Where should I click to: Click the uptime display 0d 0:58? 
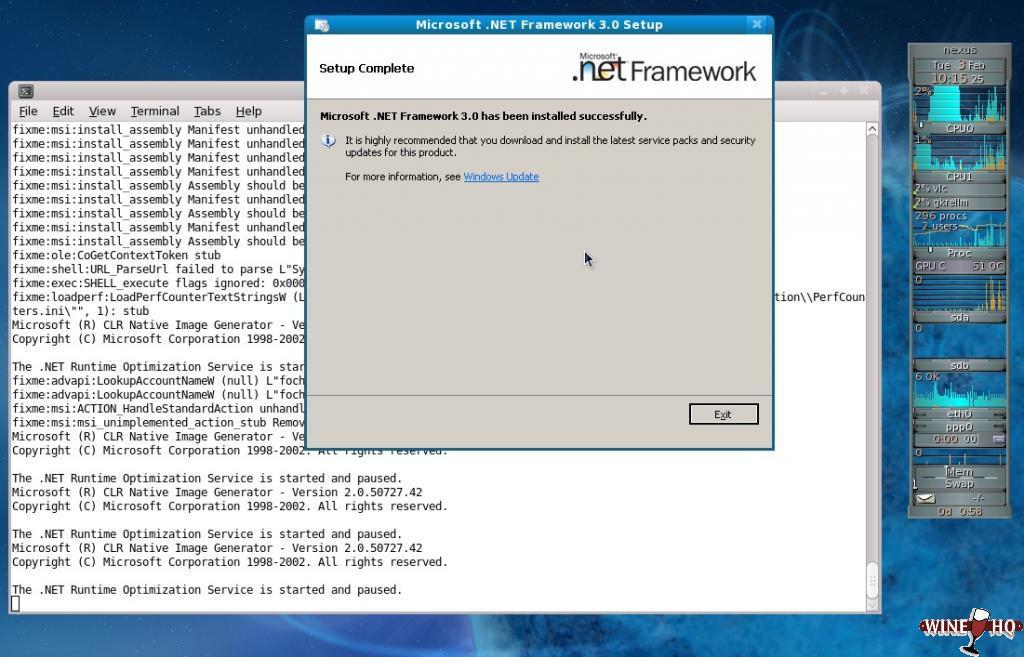coord(959,511)
